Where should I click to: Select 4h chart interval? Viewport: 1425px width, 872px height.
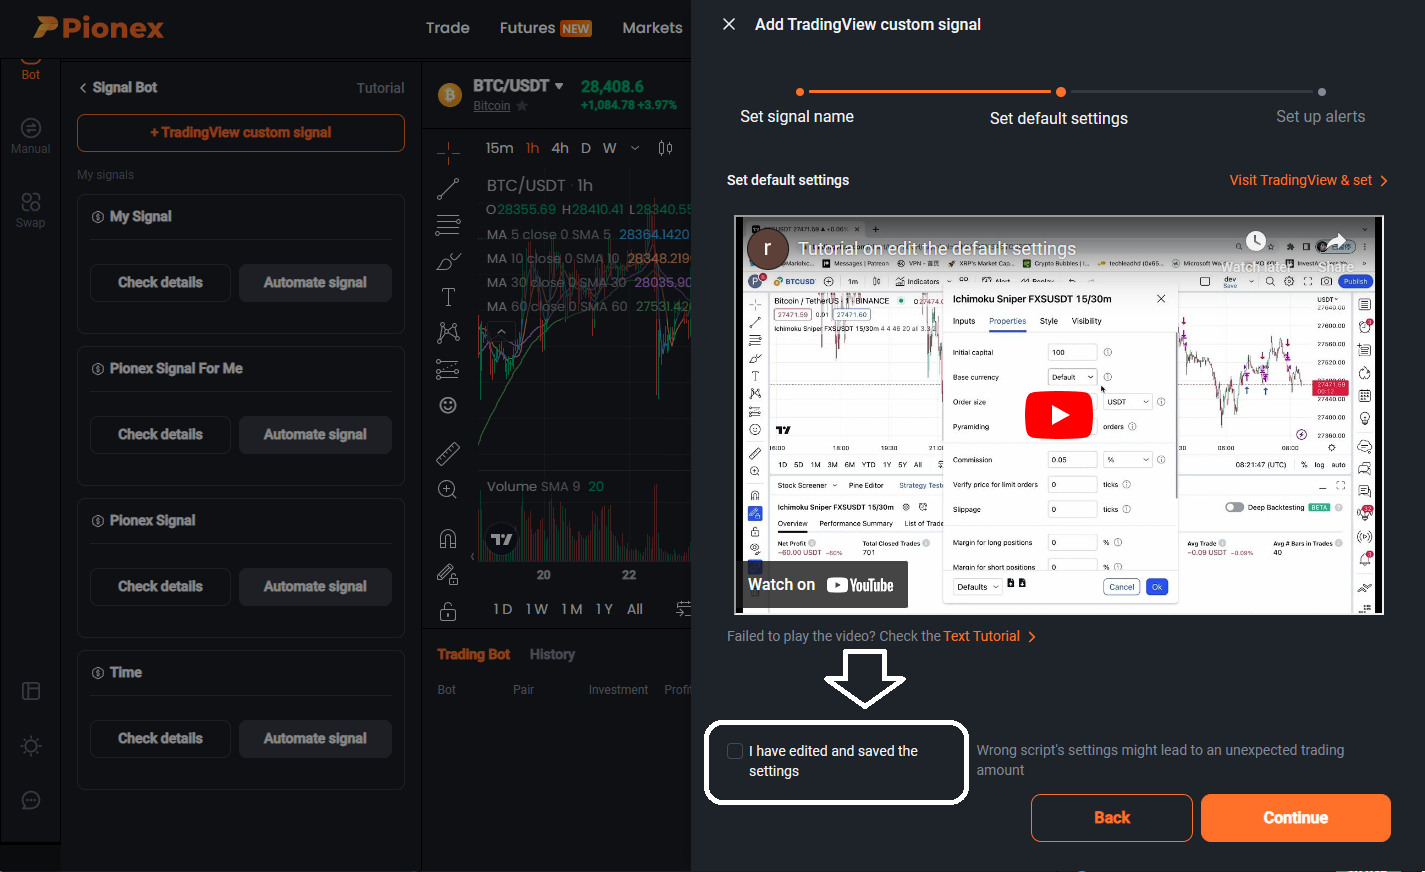560,148
